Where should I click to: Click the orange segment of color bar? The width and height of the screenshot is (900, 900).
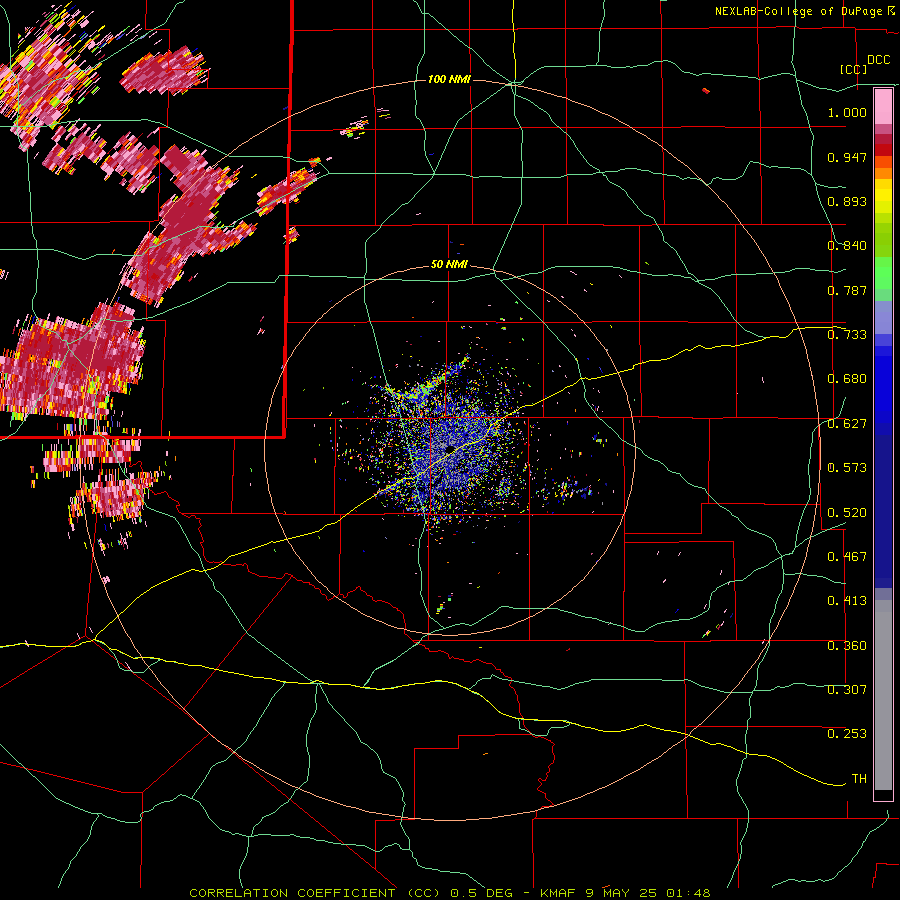883,173
